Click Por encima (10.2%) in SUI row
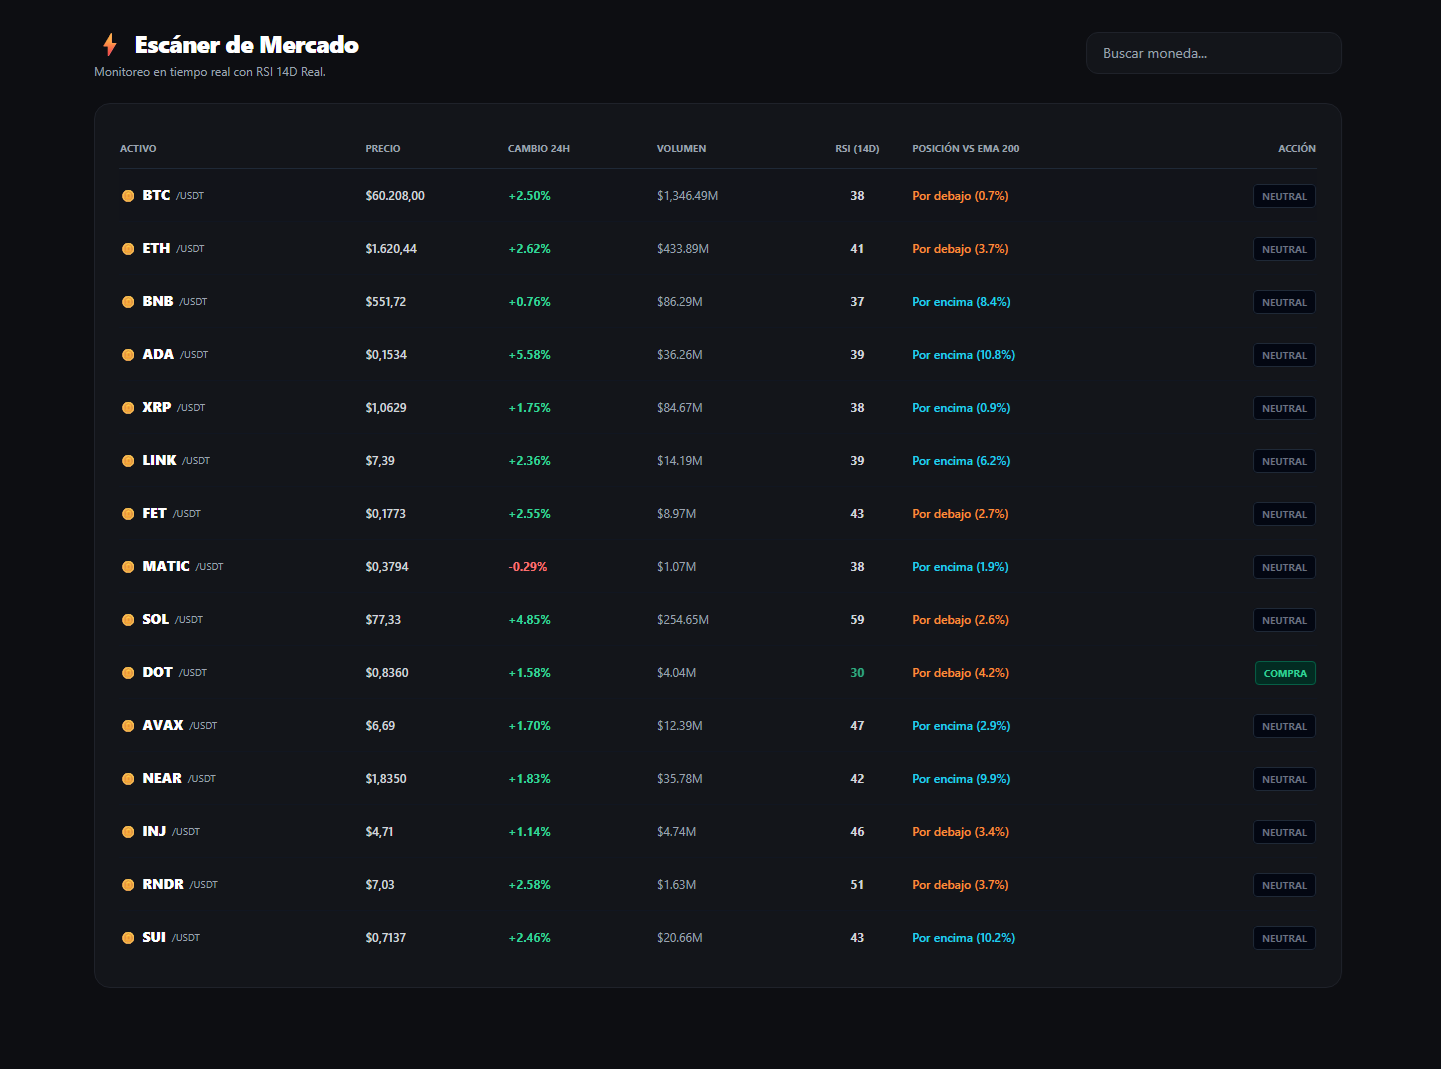1441x1069 pixels. click(963, 938)
